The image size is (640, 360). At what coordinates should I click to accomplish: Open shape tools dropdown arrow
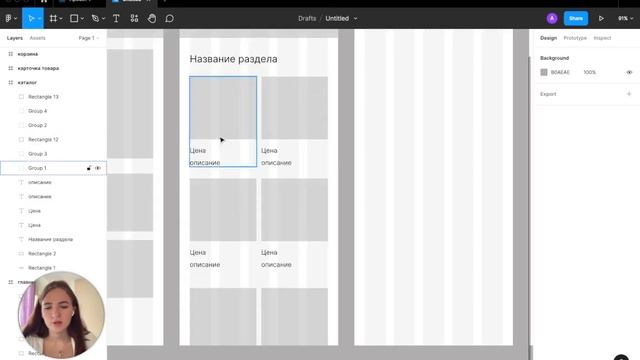[82, 19]
